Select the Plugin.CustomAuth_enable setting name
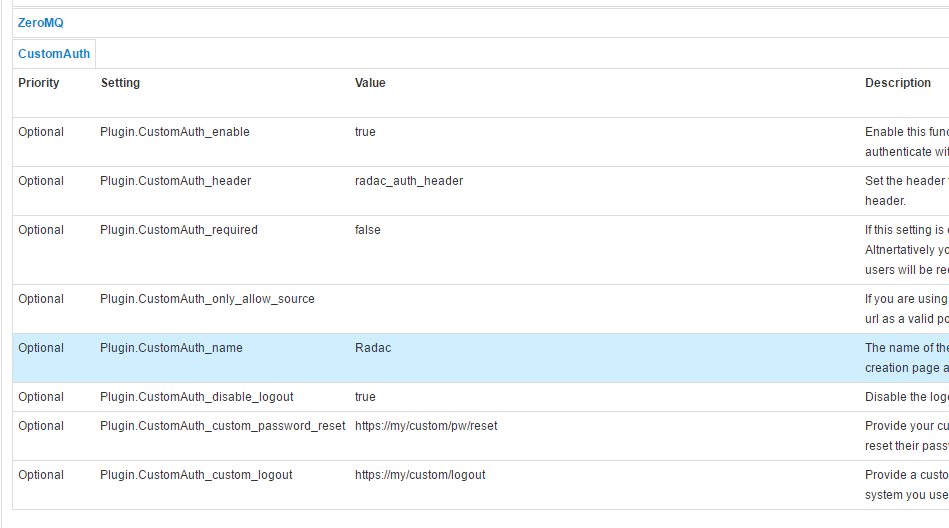949x528 pixels. [x=175, y=132]
